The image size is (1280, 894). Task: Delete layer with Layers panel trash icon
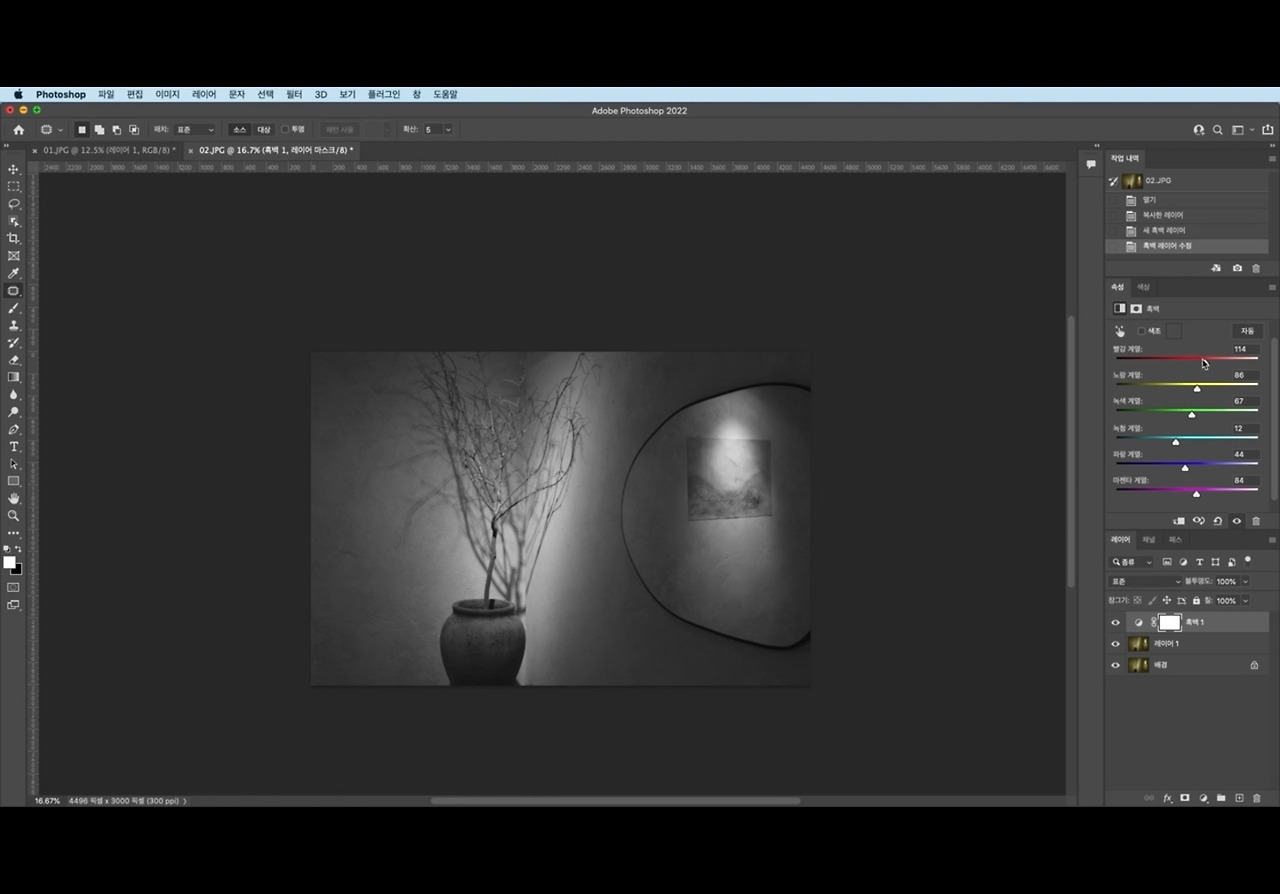click(1257, 798)
